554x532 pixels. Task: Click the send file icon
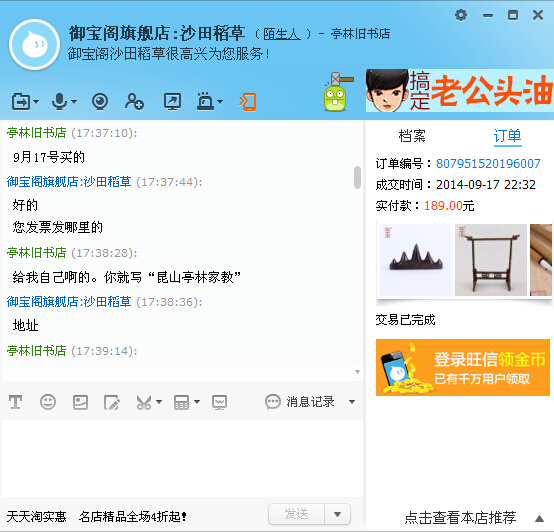tap(21, 102)
